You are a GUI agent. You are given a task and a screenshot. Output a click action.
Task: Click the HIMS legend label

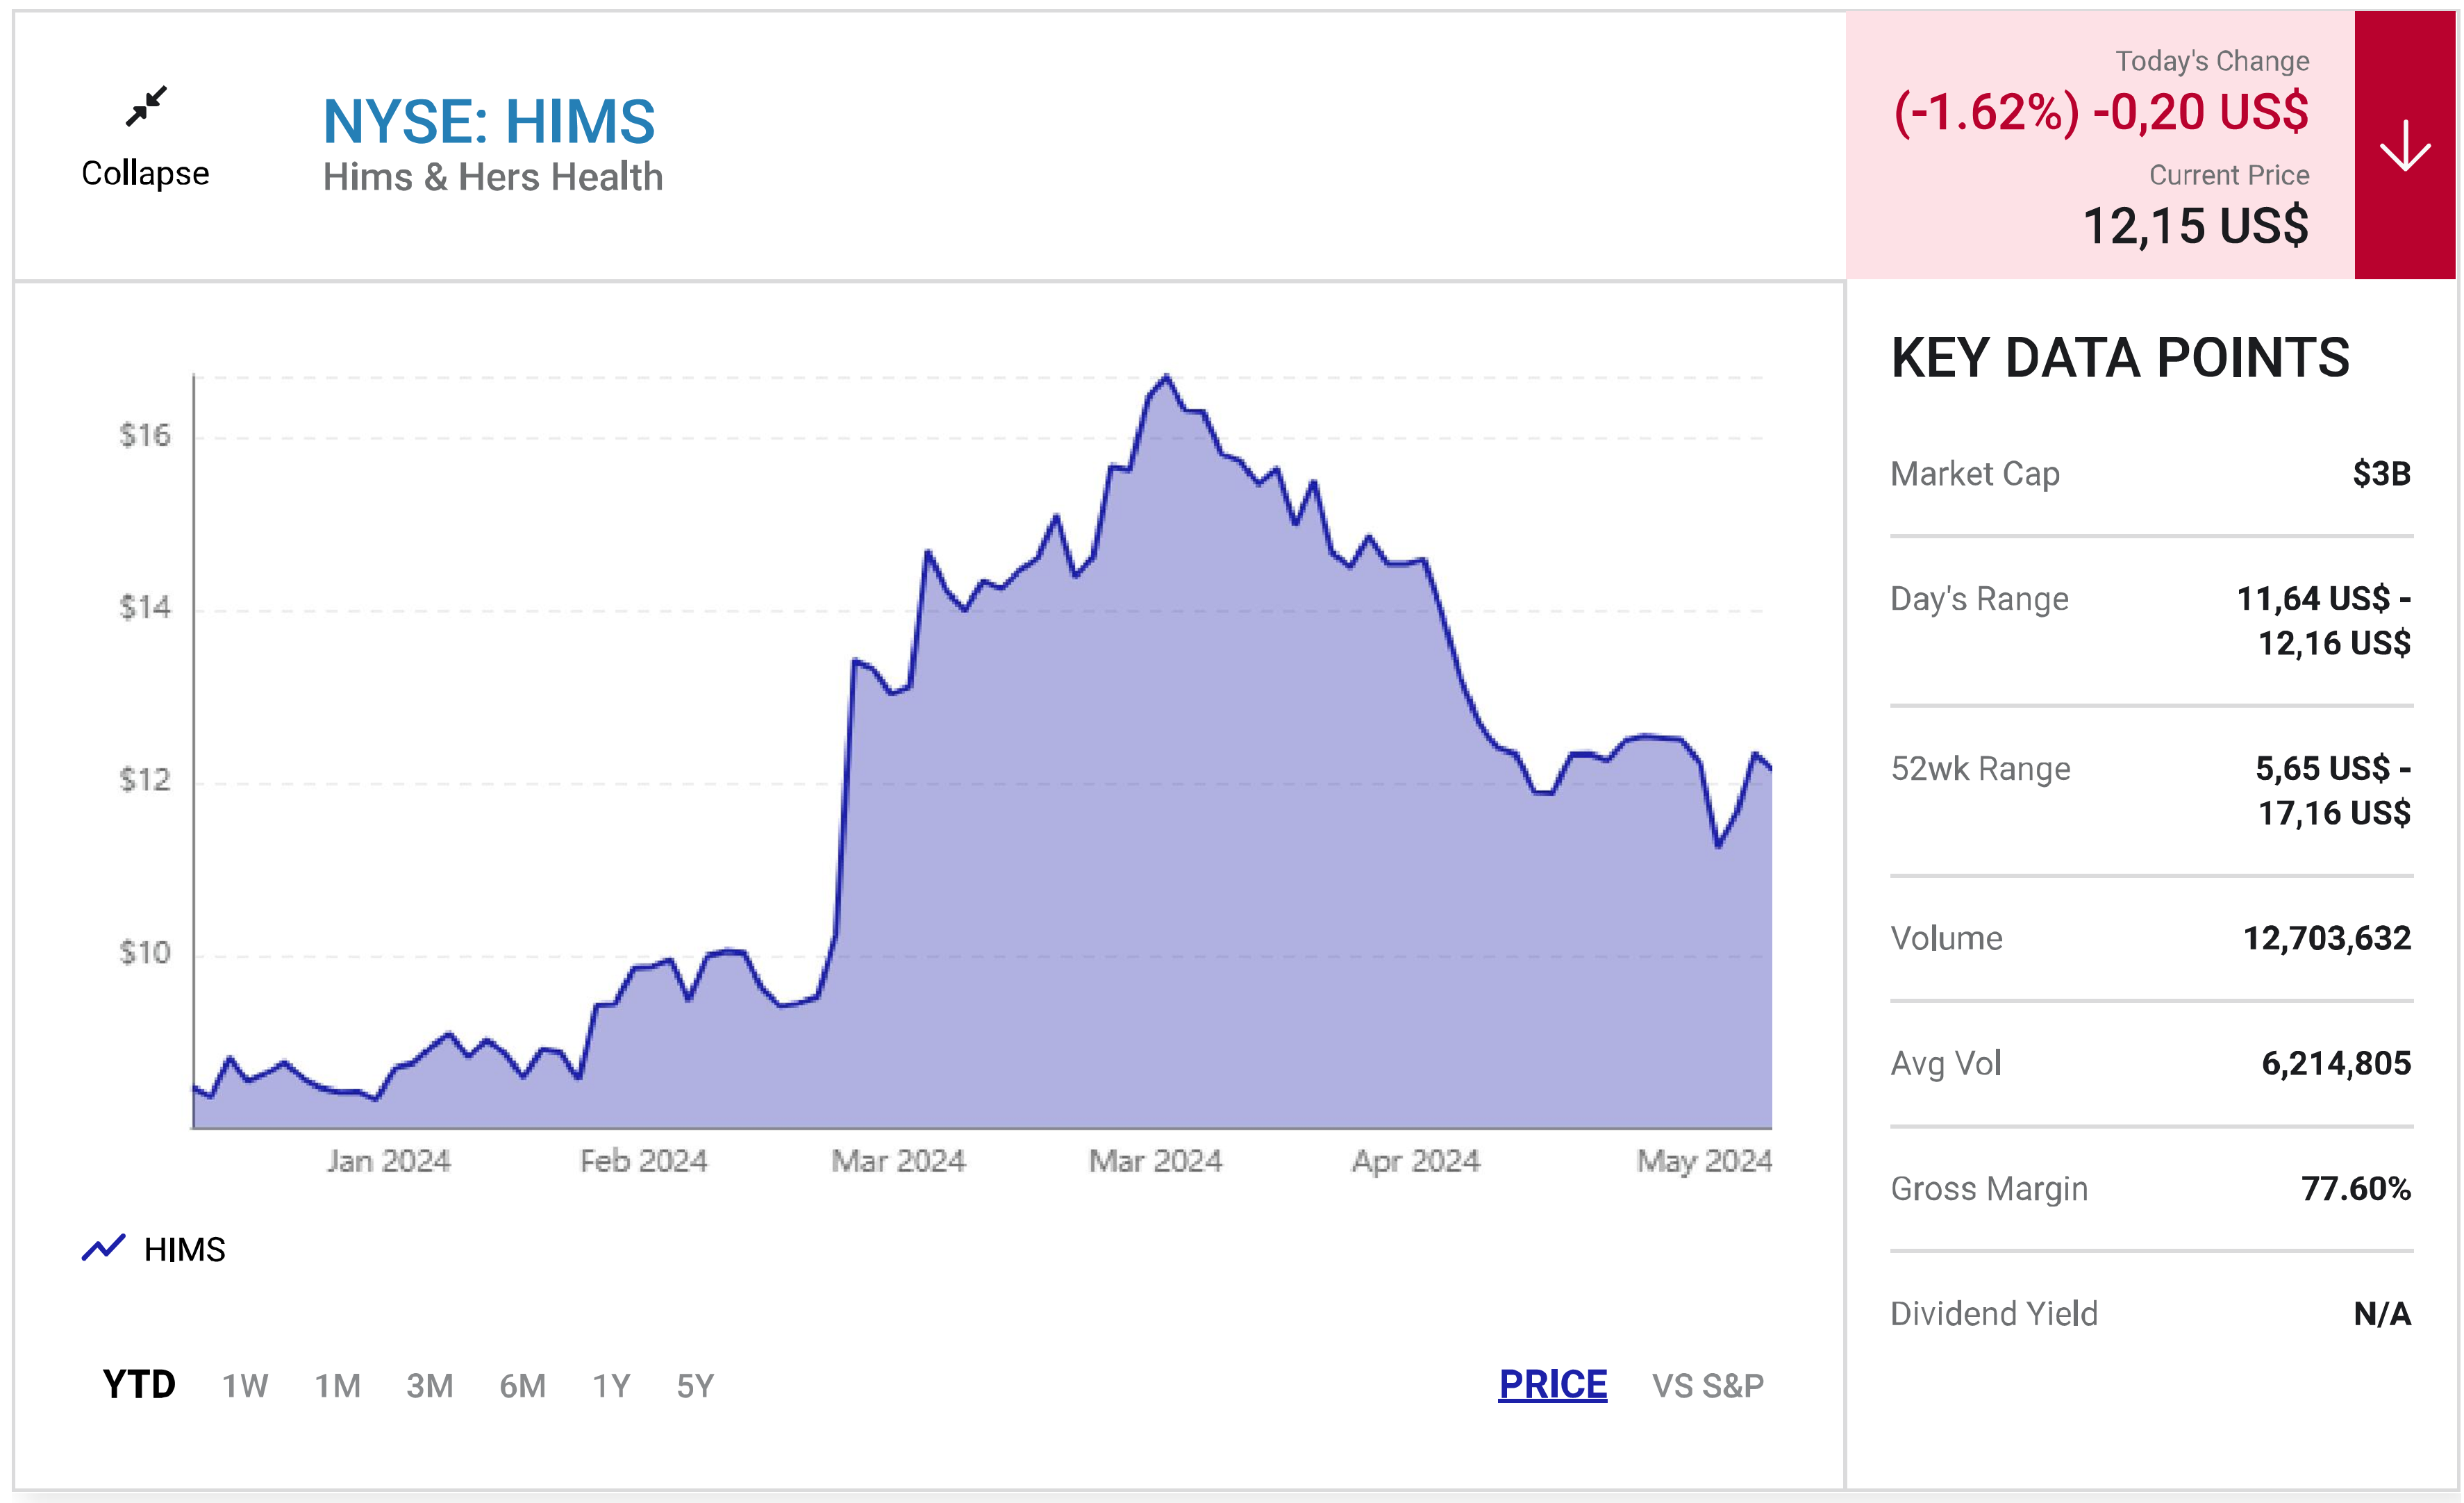(185, 1249)
